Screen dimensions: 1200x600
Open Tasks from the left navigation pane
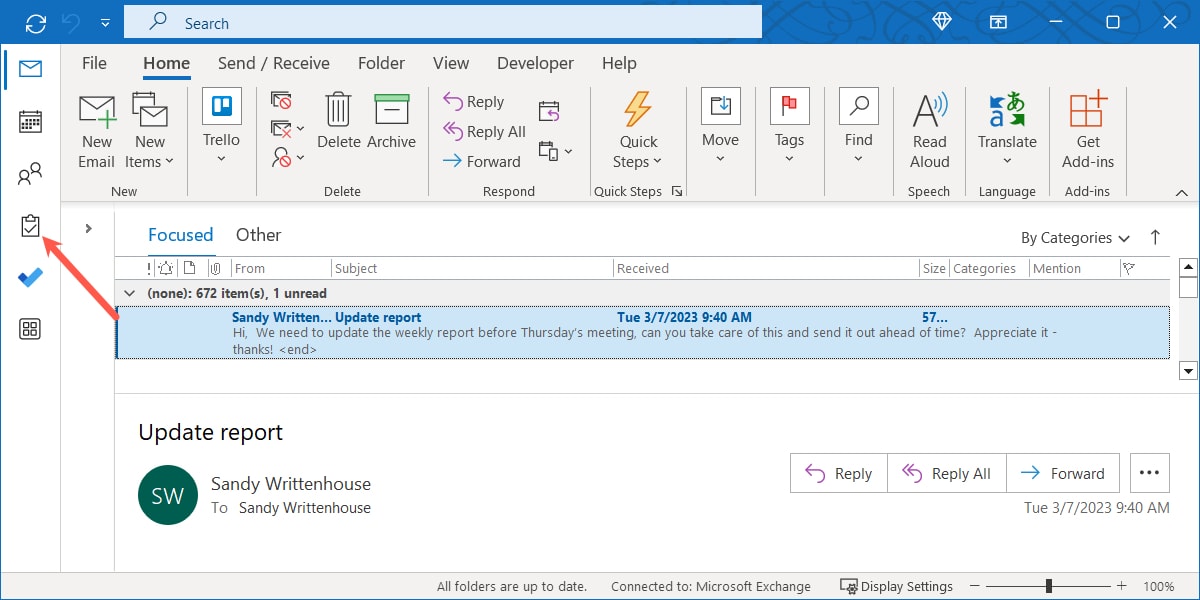[x=30, y=225]
